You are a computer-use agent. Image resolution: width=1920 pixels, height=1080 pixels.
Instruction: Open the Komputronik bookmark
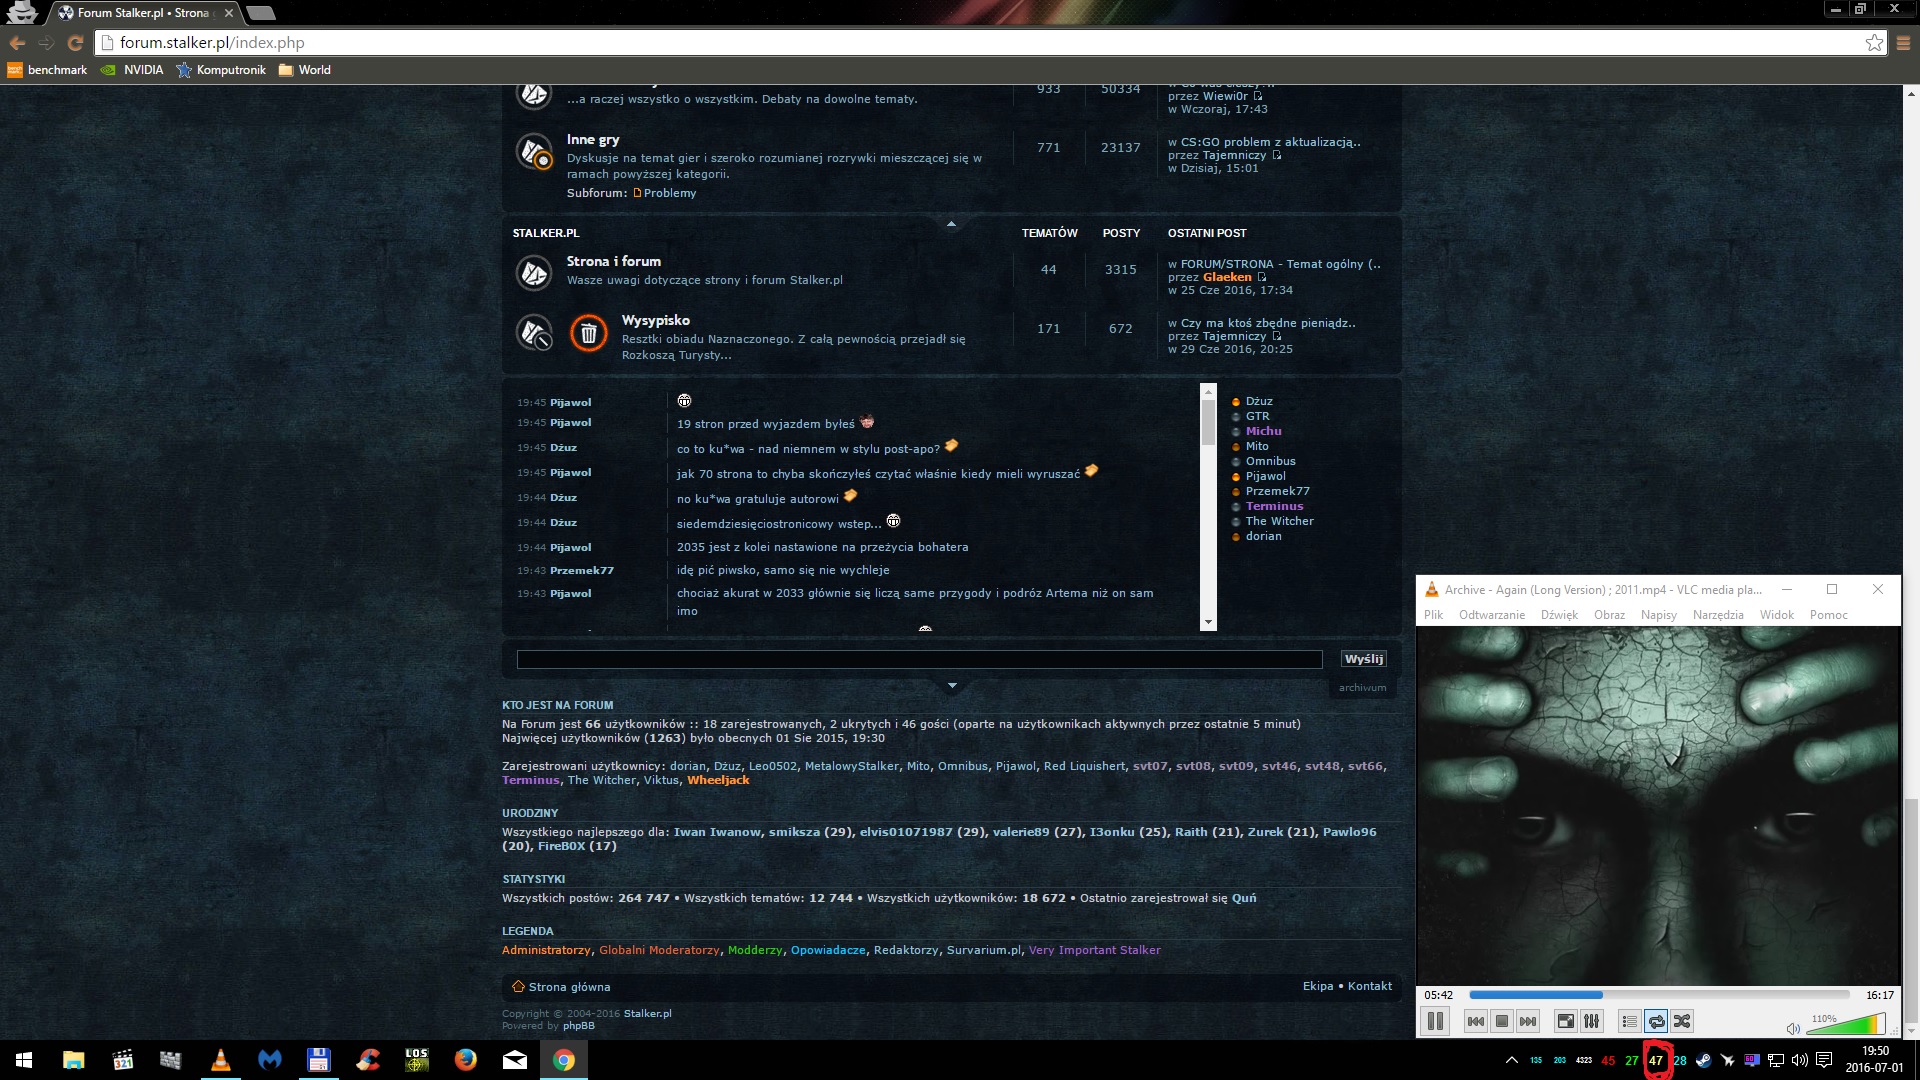[x=221, y=70]
